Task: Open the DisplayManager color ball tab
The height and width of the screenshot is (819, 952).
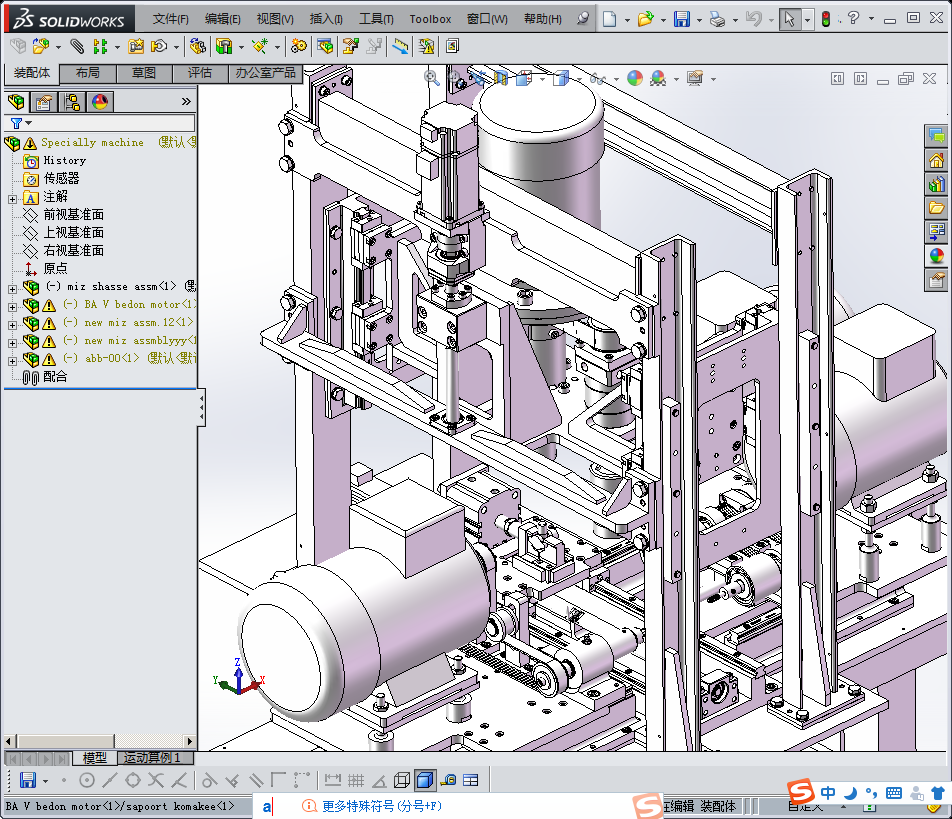Action: 100,101
